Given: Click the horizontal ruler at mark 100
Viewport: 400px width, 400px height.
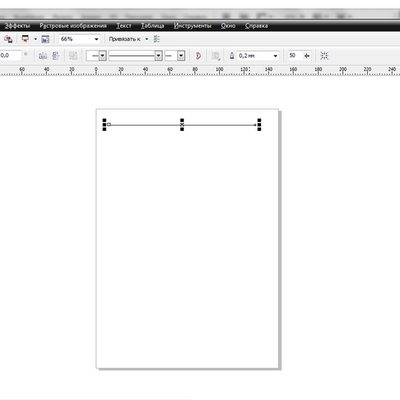Looking at the screenshot, I should (x=219, y=71).
